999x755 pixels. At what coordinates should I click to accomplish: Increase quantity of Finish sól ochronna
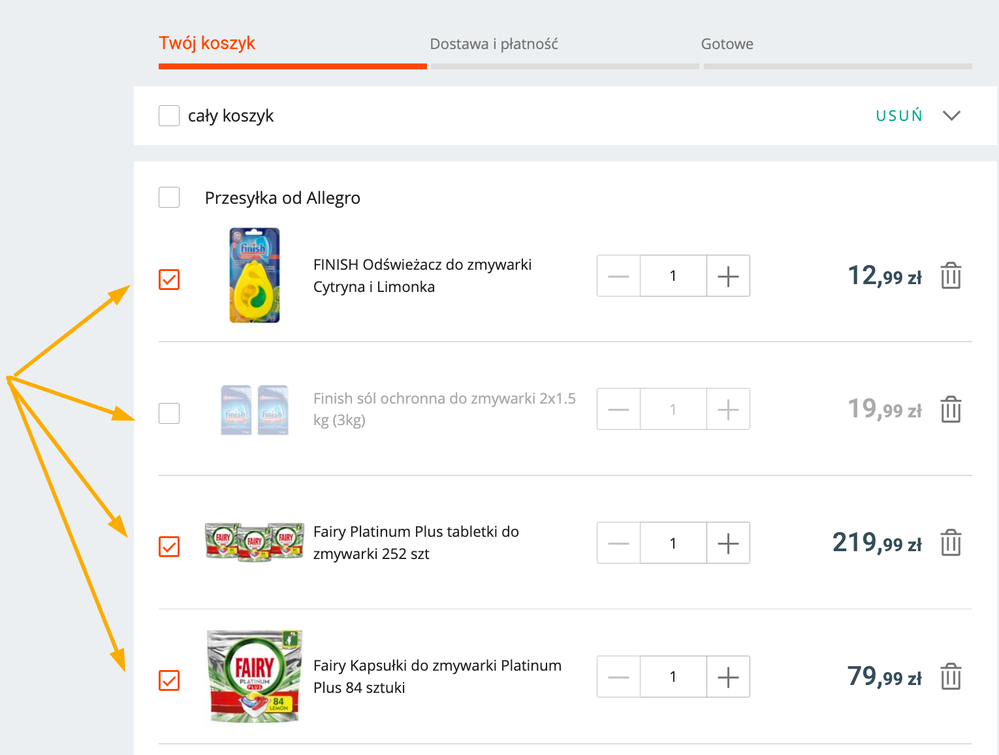click(728, 409)
